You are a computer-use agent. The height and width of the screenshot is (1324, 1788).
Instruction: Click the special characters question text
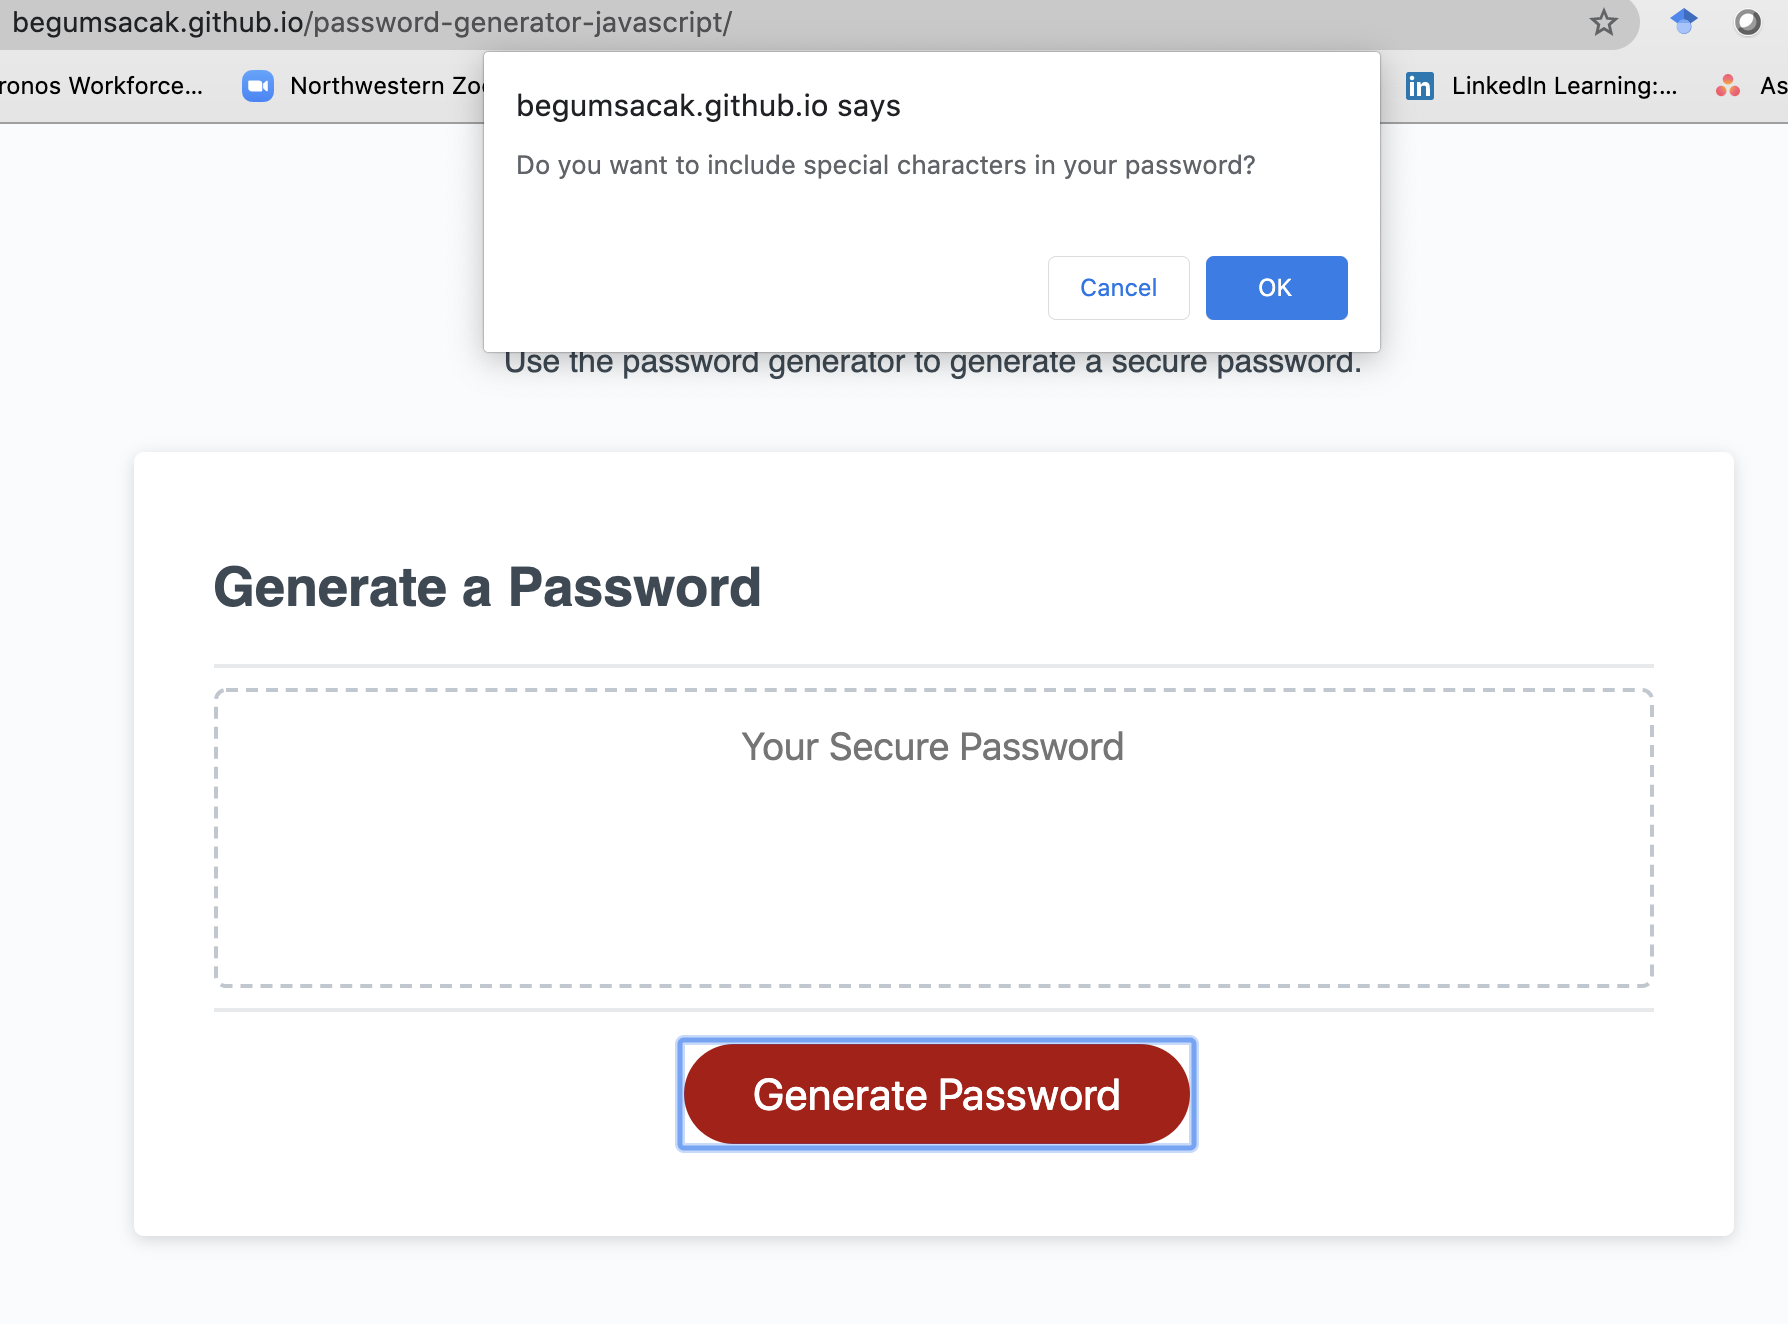886,165
